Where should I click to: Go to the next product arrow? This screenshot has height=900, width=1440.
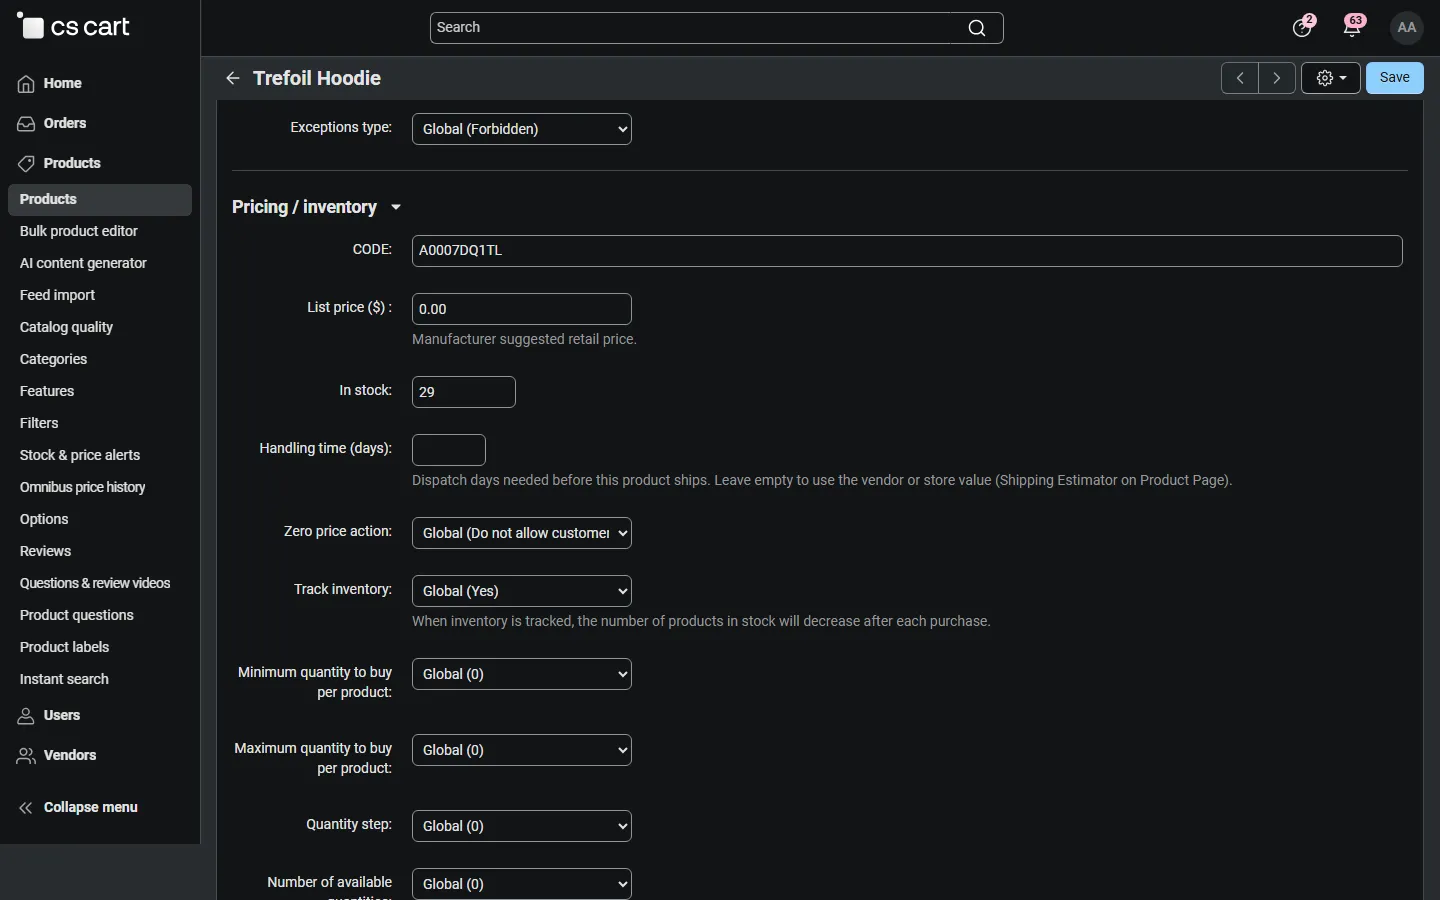(x=1277, y=78)
